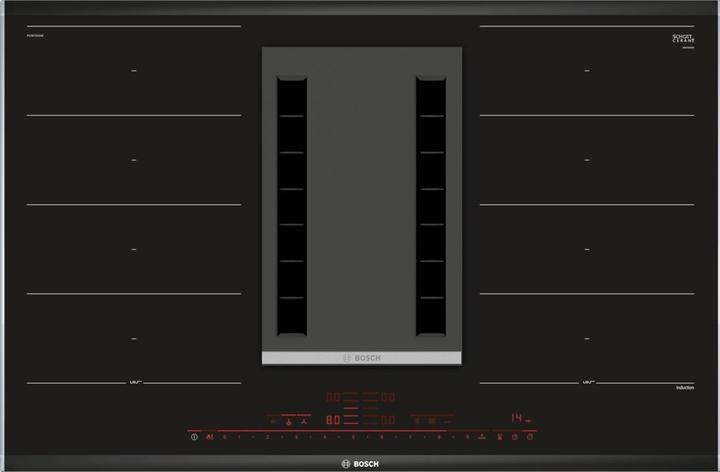
Task: Select the PowerBoost icon right of level 9
Action: point(482,437)
